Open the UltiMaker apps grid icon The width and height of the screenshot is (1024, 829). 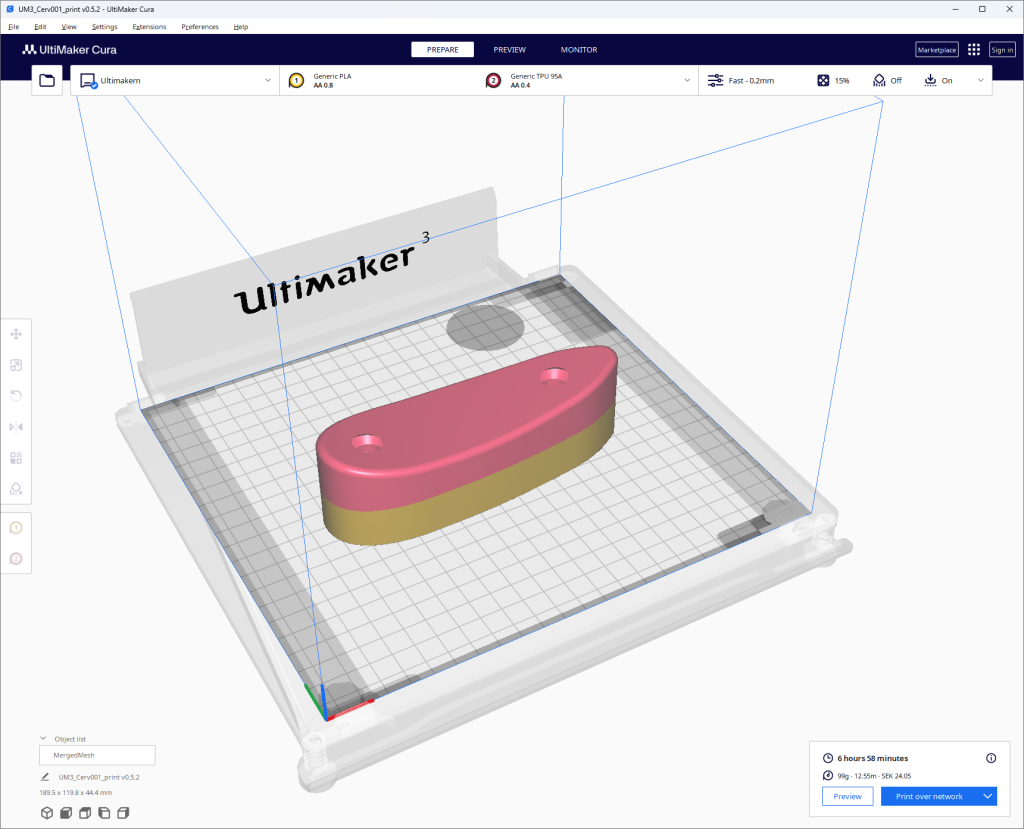tap(974, 50)
